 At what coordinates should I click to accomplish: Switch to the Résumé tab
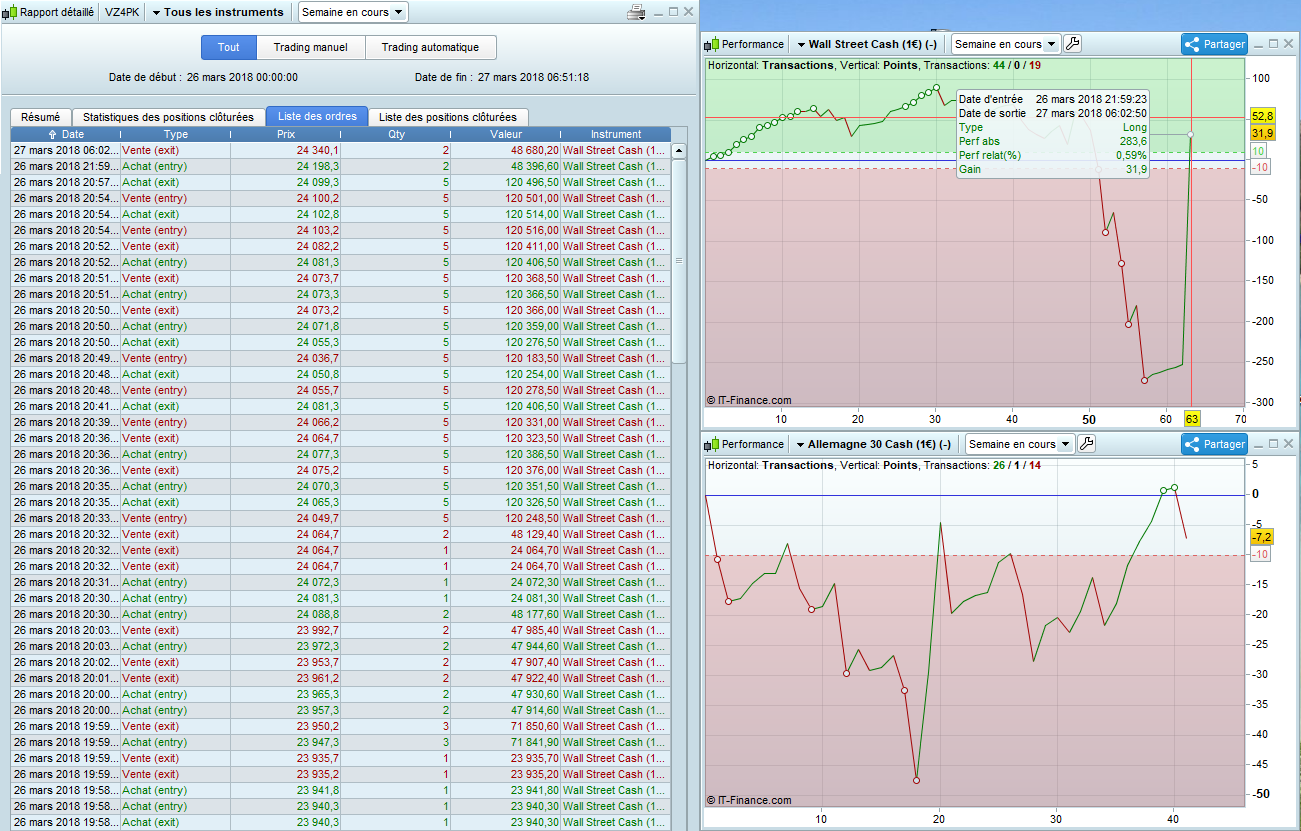(x=40, y=117)
